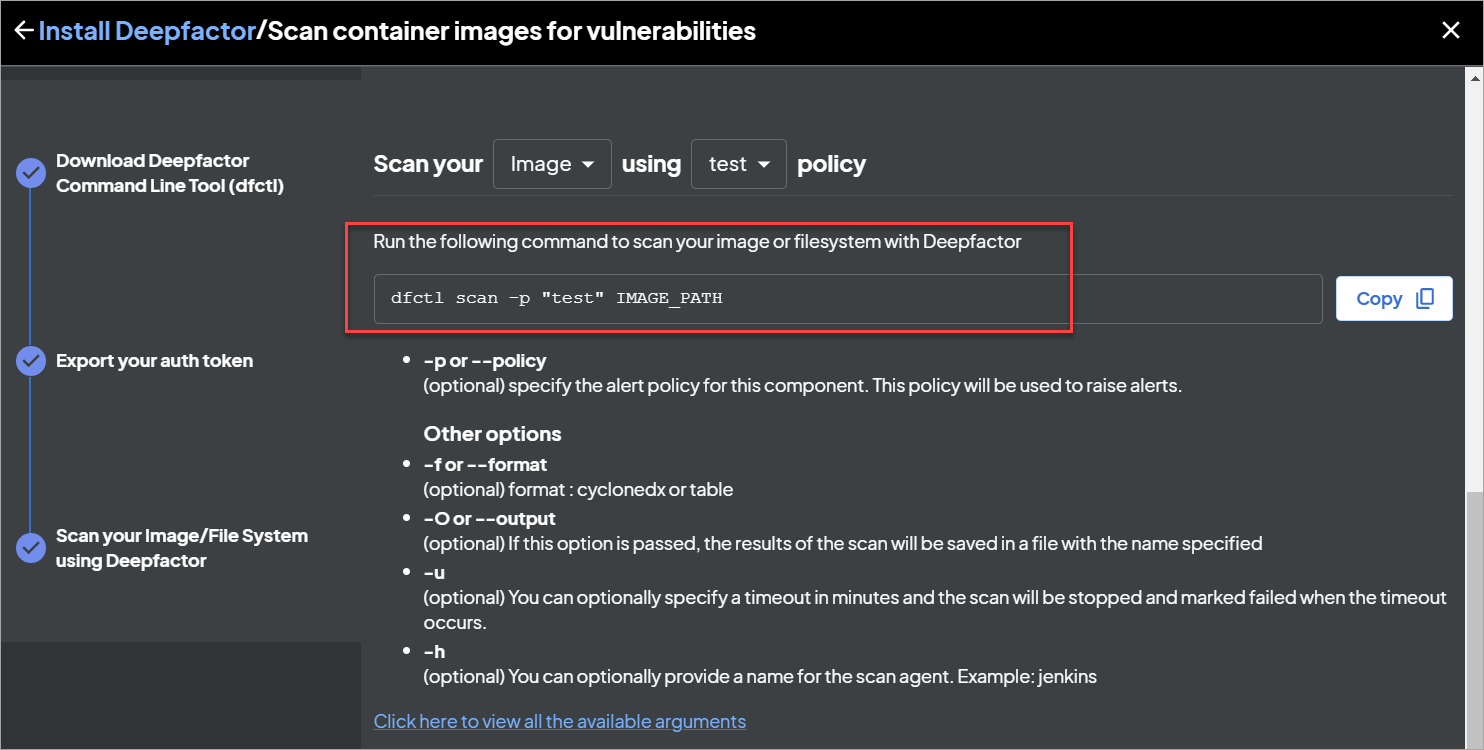Click the '-p or --policy' option text
This screenshot has height=750, width=1484.
pyautogui.click(x=485, y=360)
